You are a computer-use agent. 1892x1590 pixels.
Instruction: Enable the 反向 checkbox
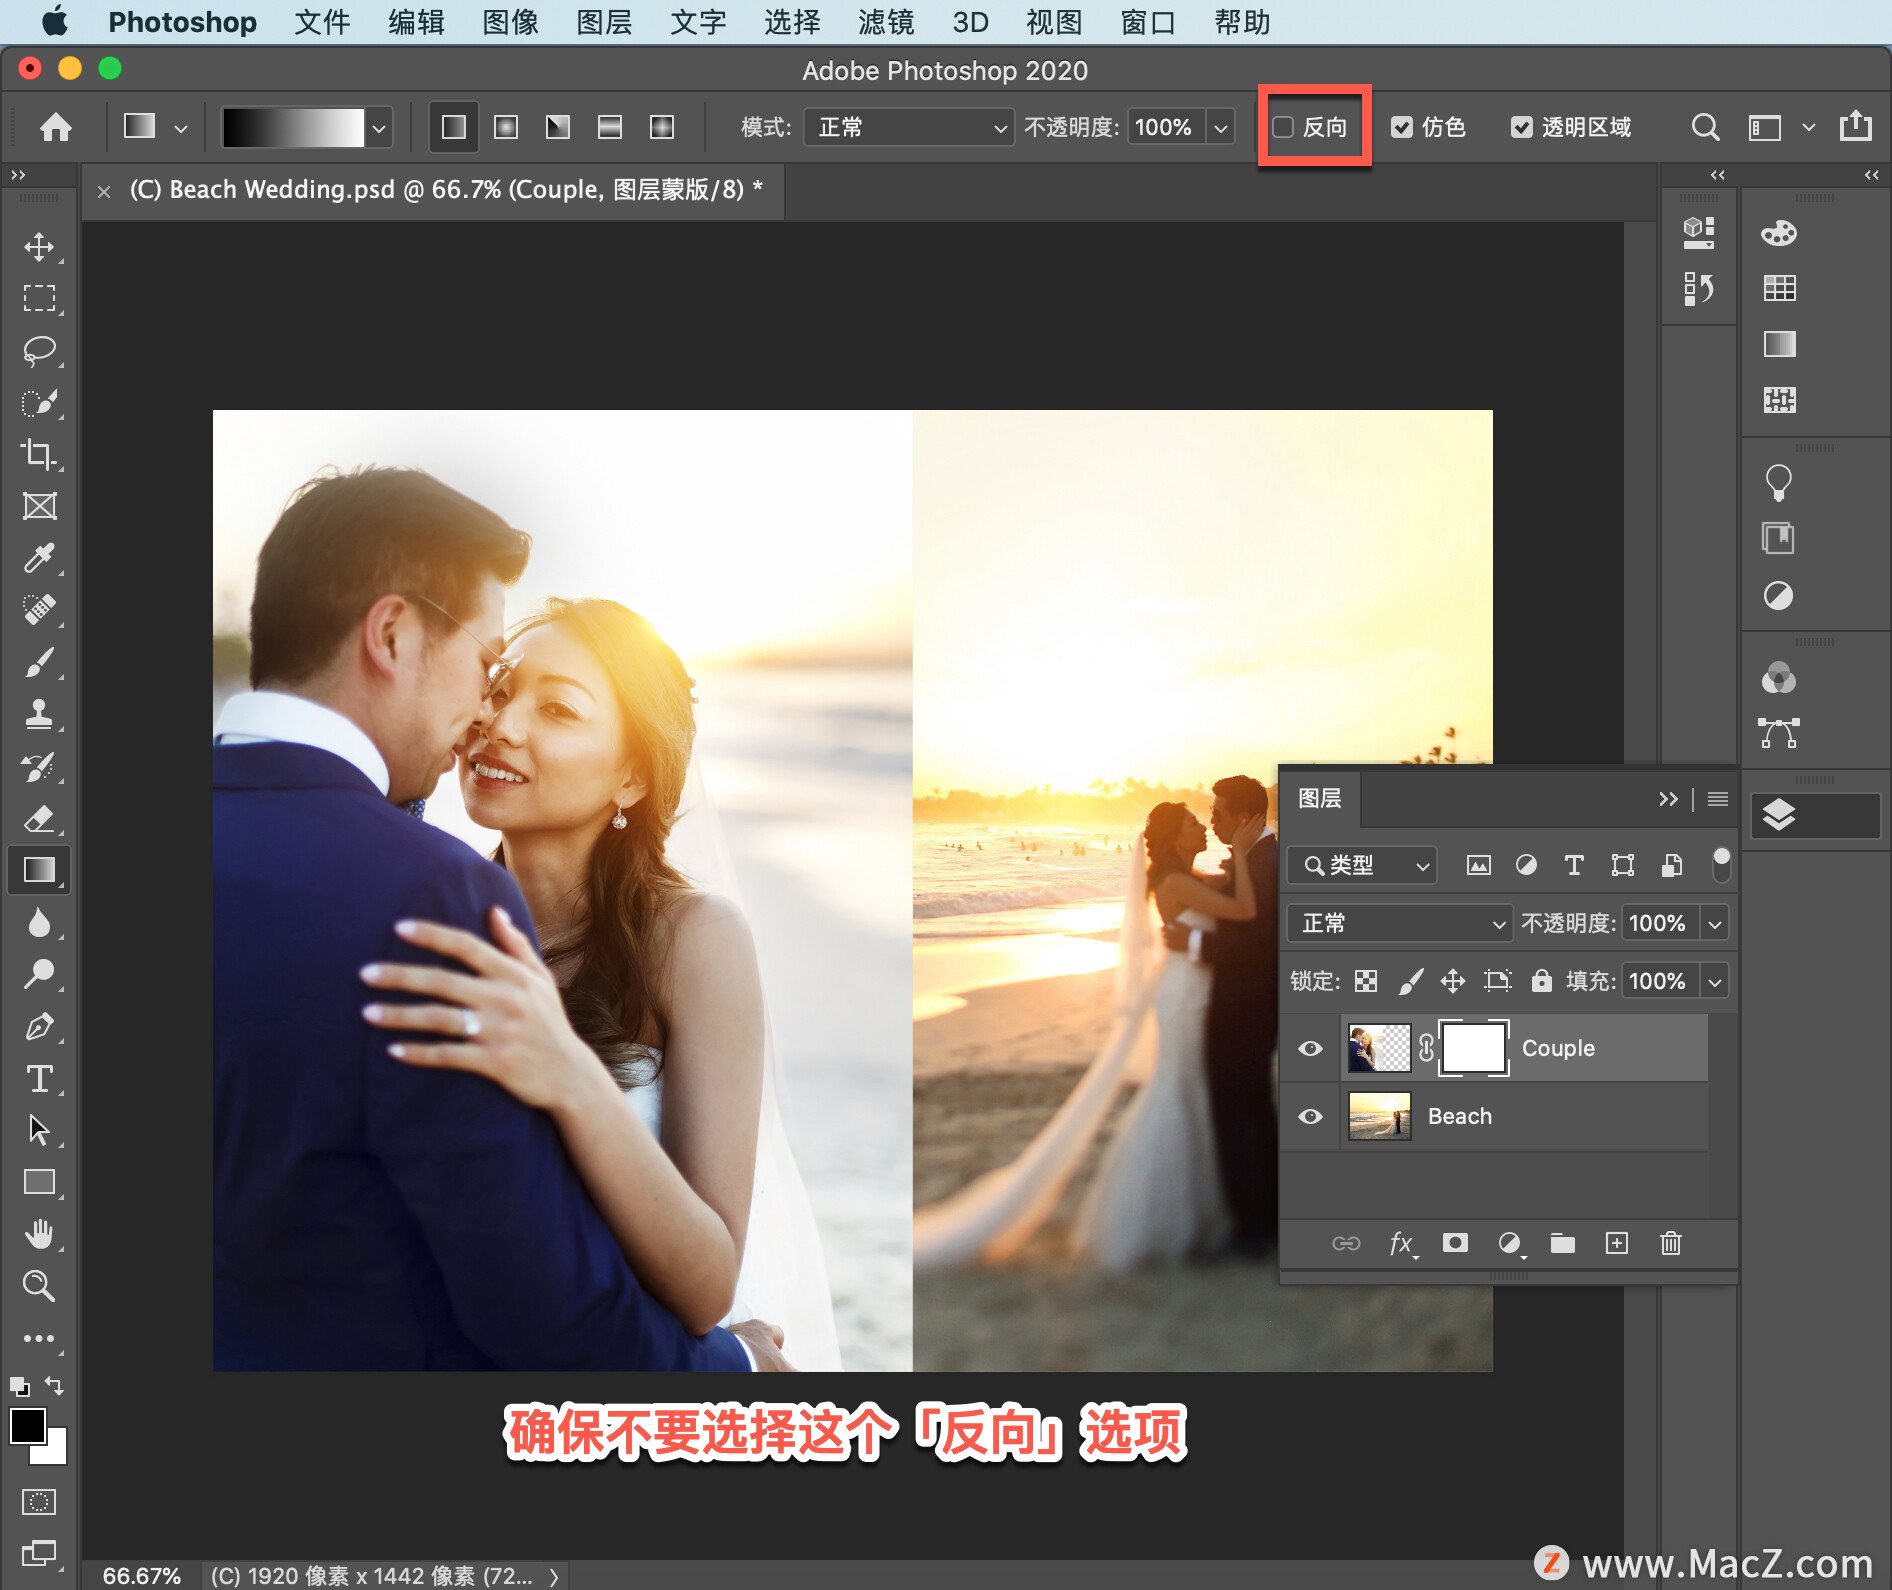[x=1283, y=127]
